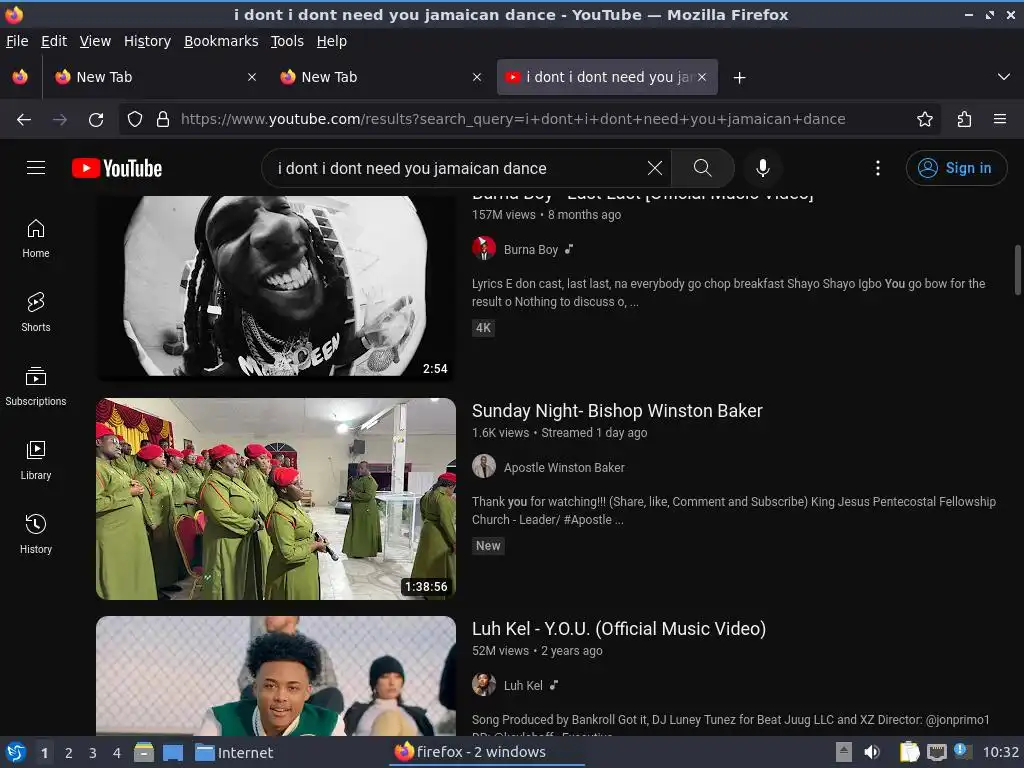
Task: Click the Firefox View icon at tab strip start
Action: pos(20,77)
